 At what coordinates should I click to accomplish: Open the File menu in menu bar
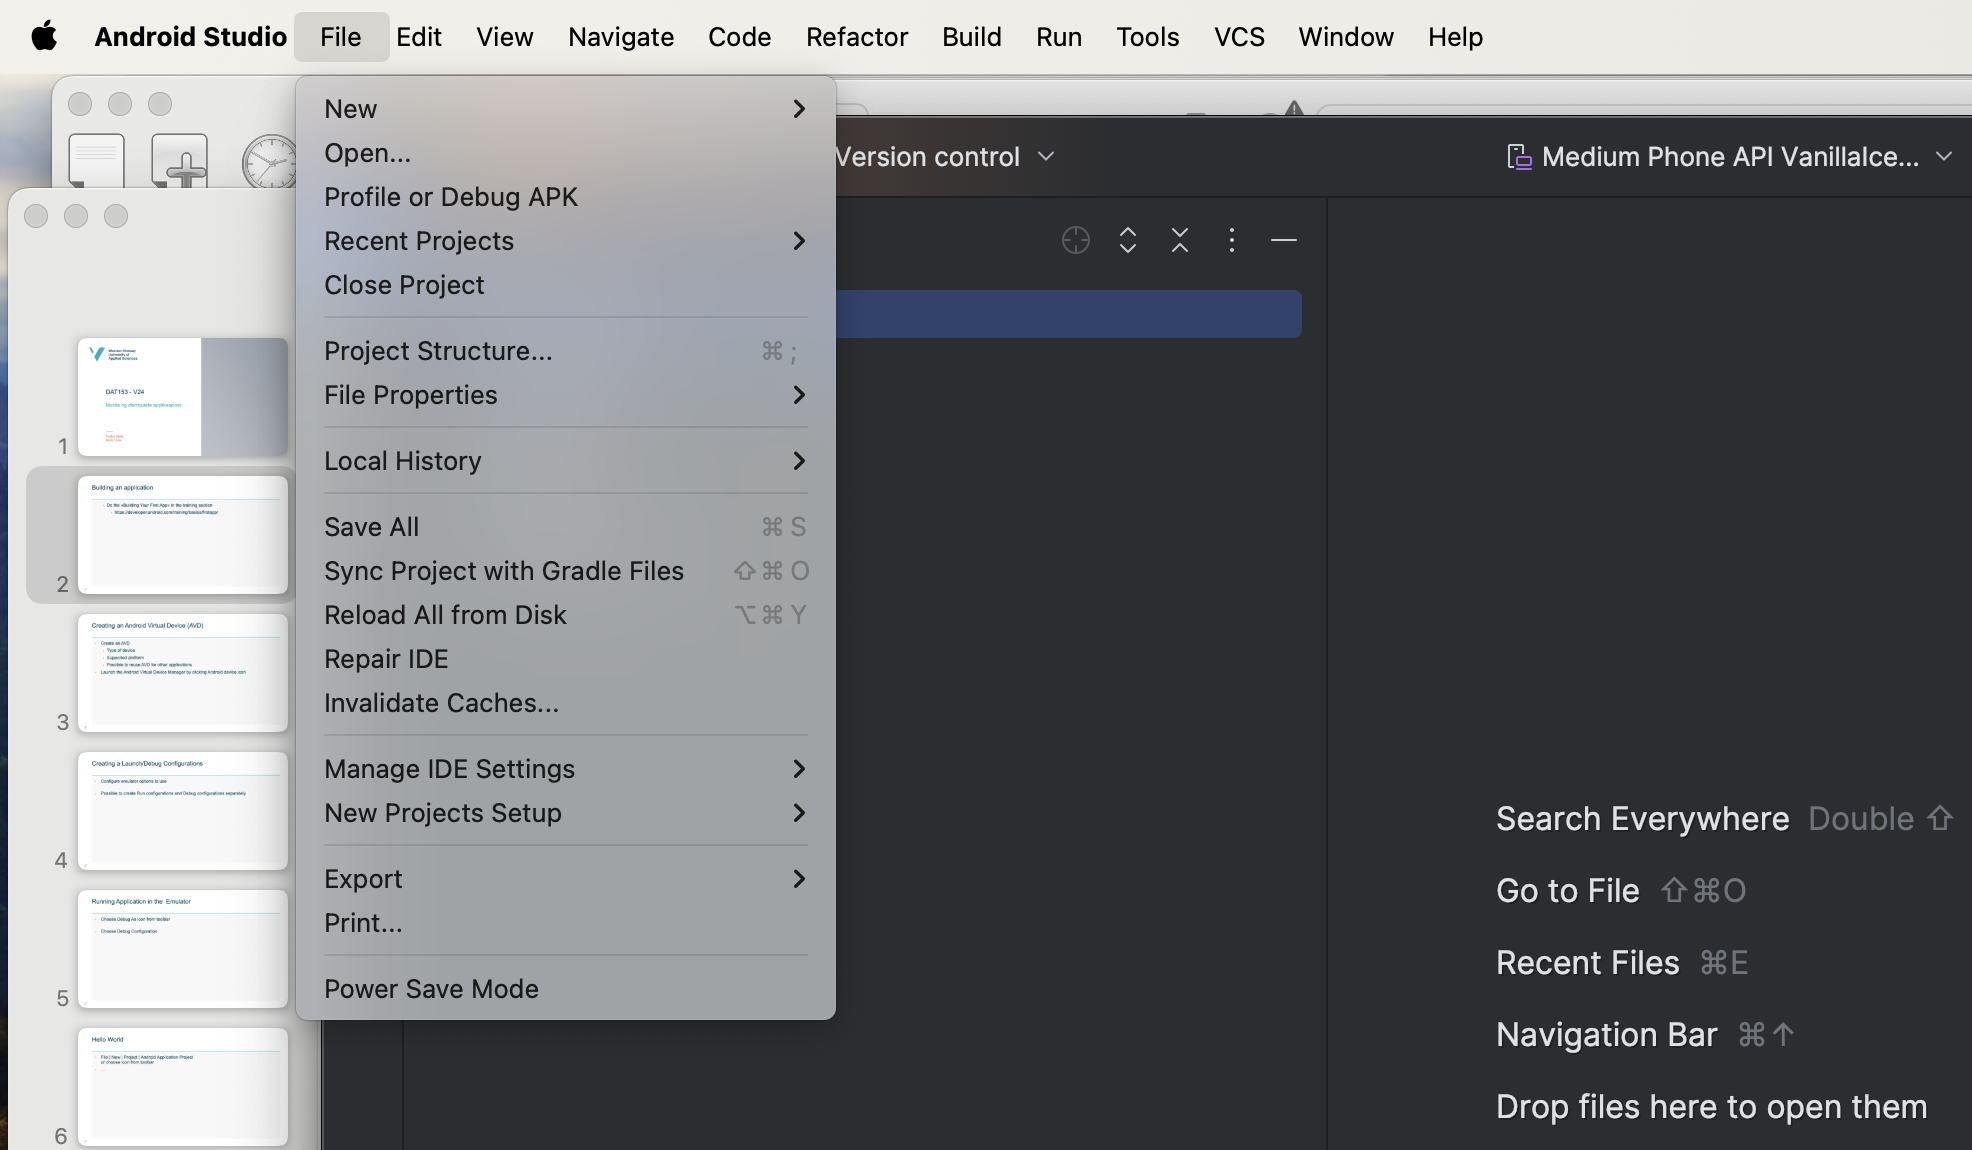click(x=341, y=37)
